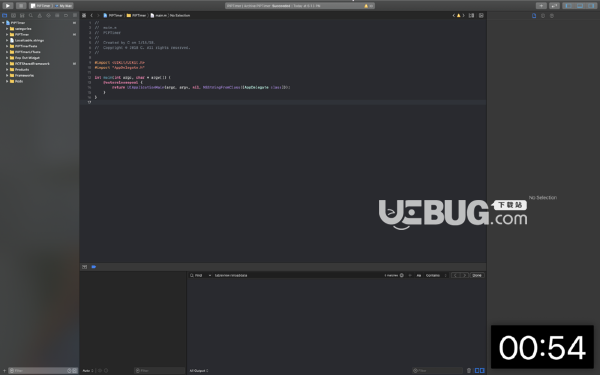Click the code review arrows button
This screenshot has width=600, height=375.
[554, 6]
